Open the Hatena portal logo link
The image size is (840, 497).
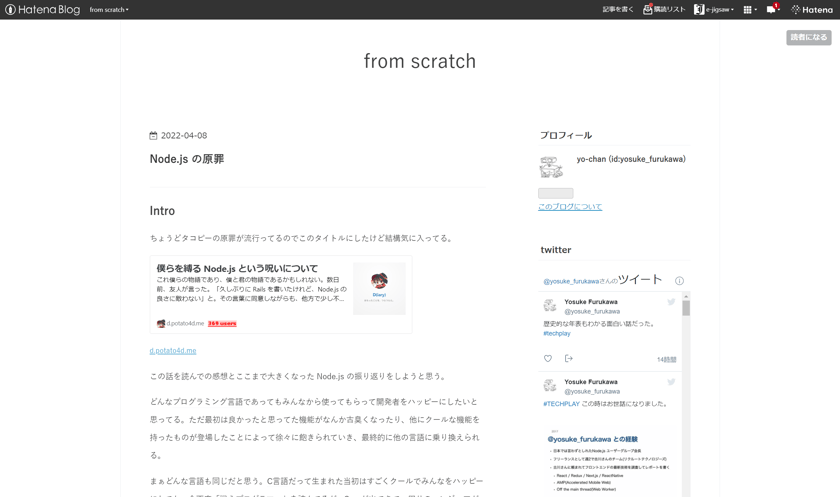coord(812,10)
